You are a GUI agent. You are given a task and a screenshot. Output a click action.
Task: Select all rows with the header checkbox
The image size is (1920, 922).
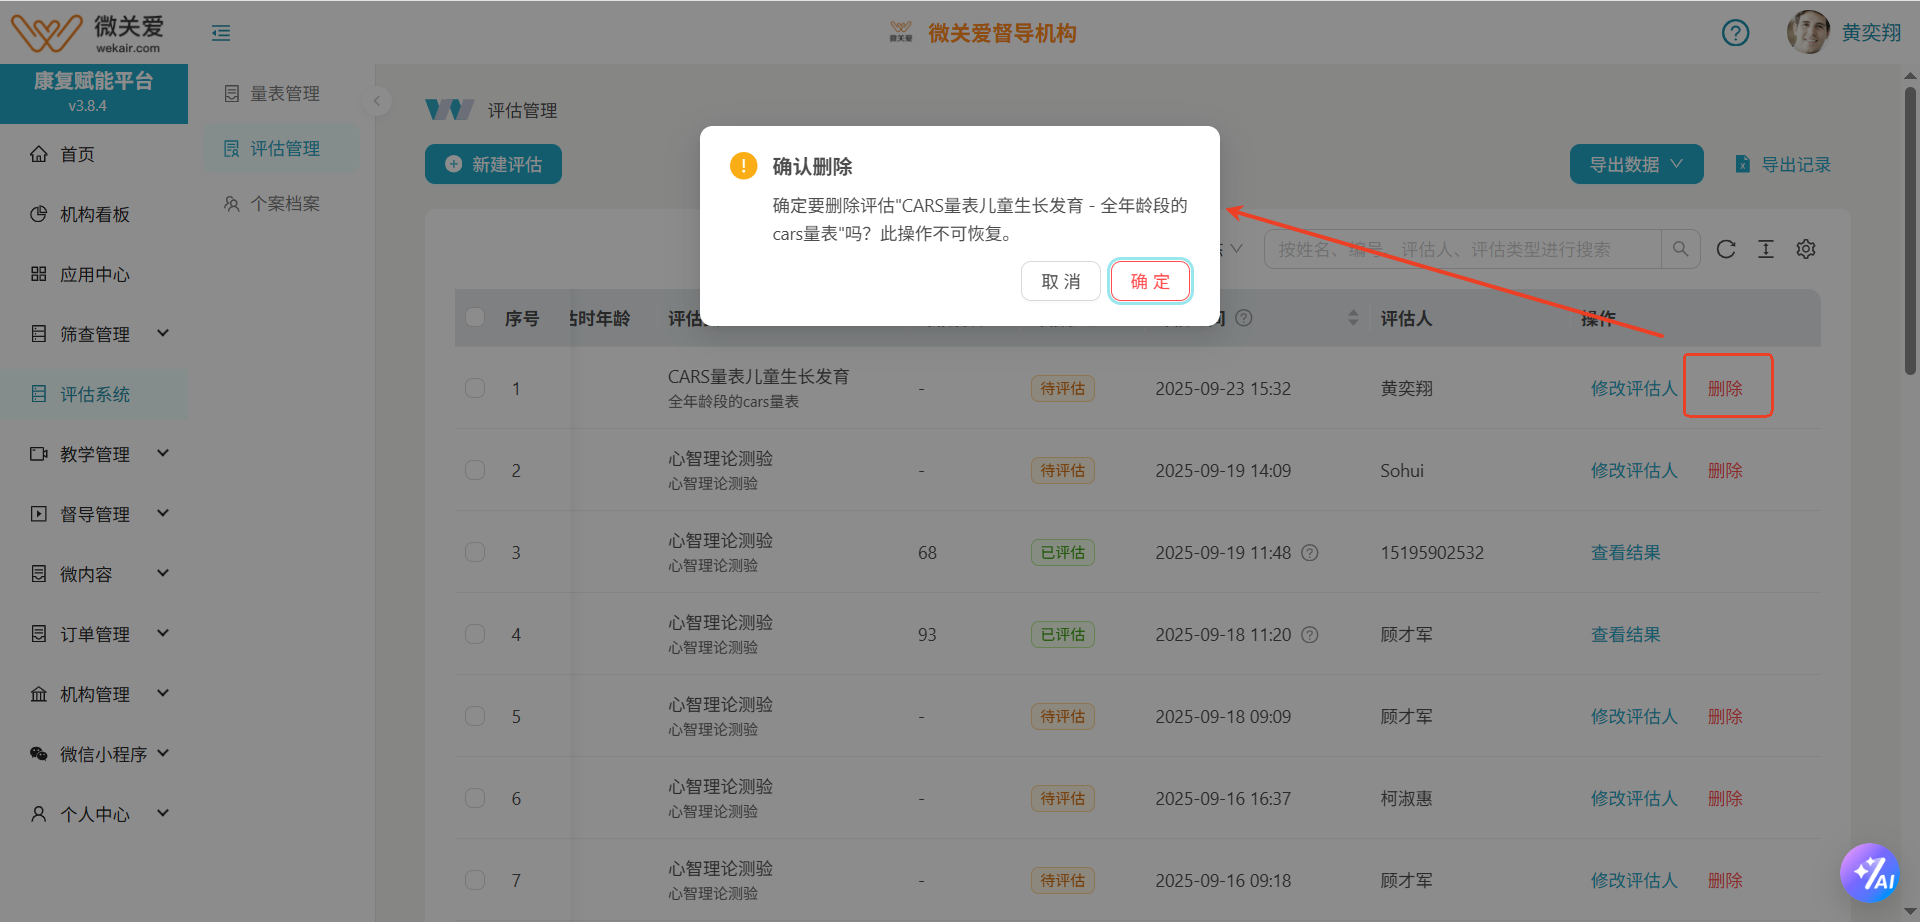(x=475, y=317)
